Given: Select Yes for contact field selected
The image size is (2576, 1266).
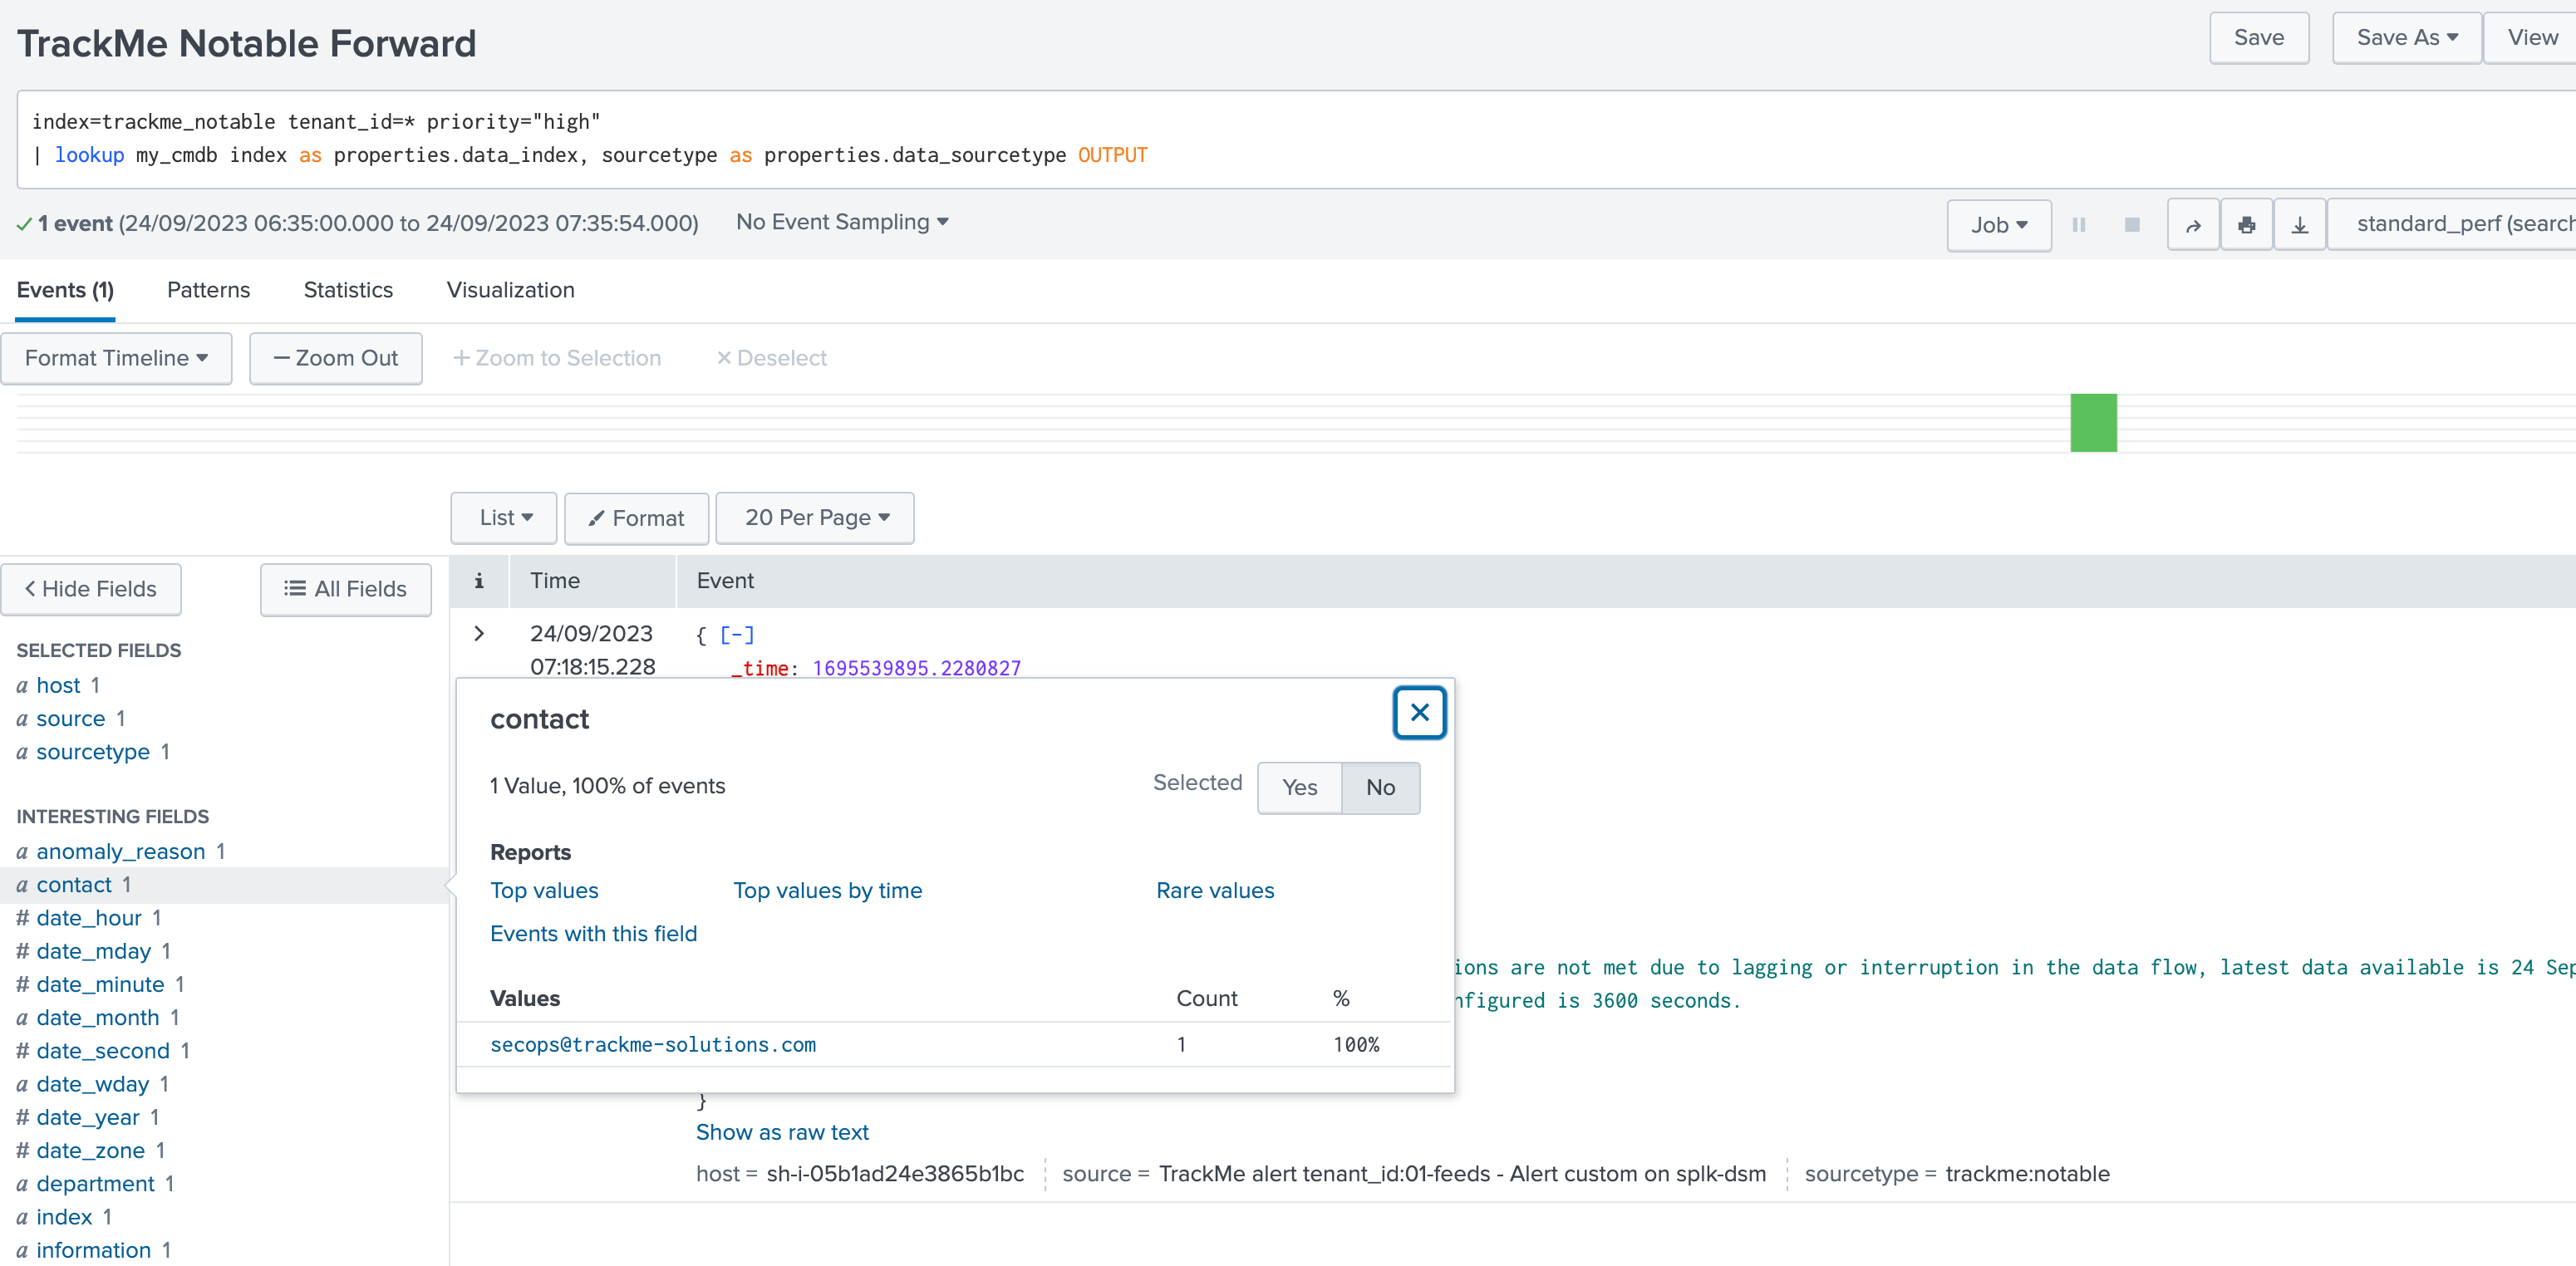Looking at the screenshot, I should tap(1298, 787).
